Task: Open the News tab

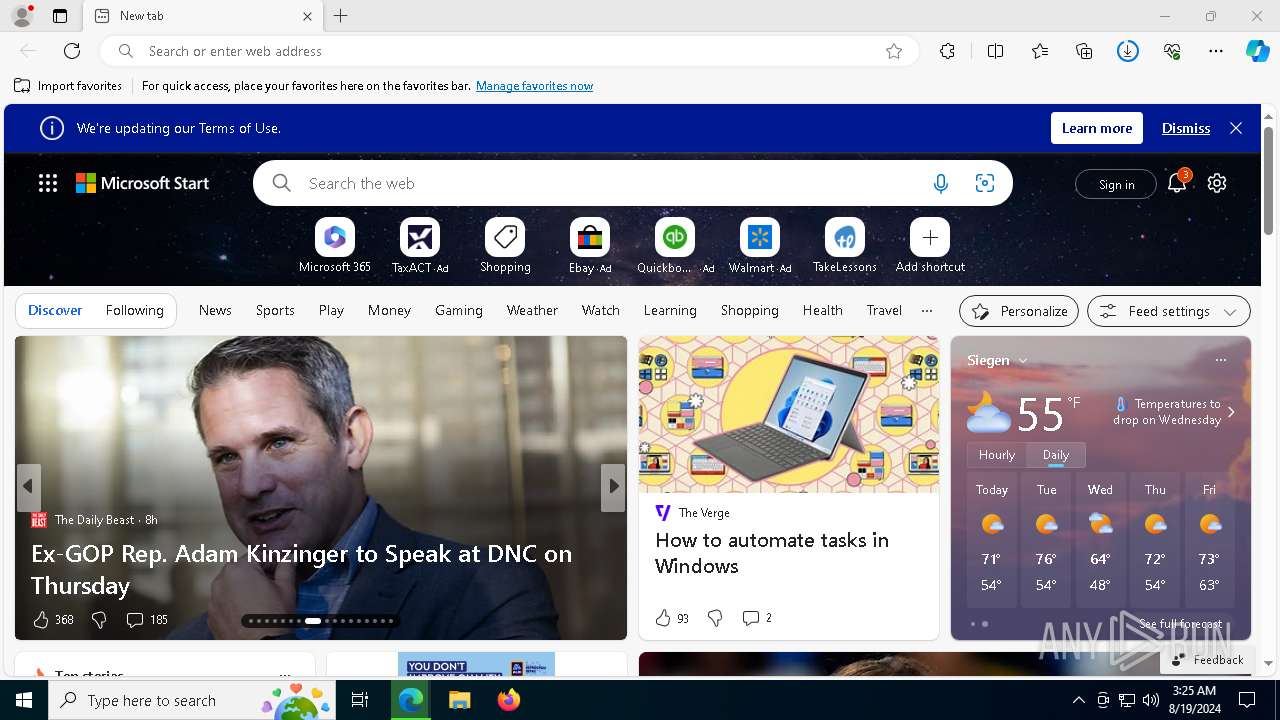Action: (215, 311)
